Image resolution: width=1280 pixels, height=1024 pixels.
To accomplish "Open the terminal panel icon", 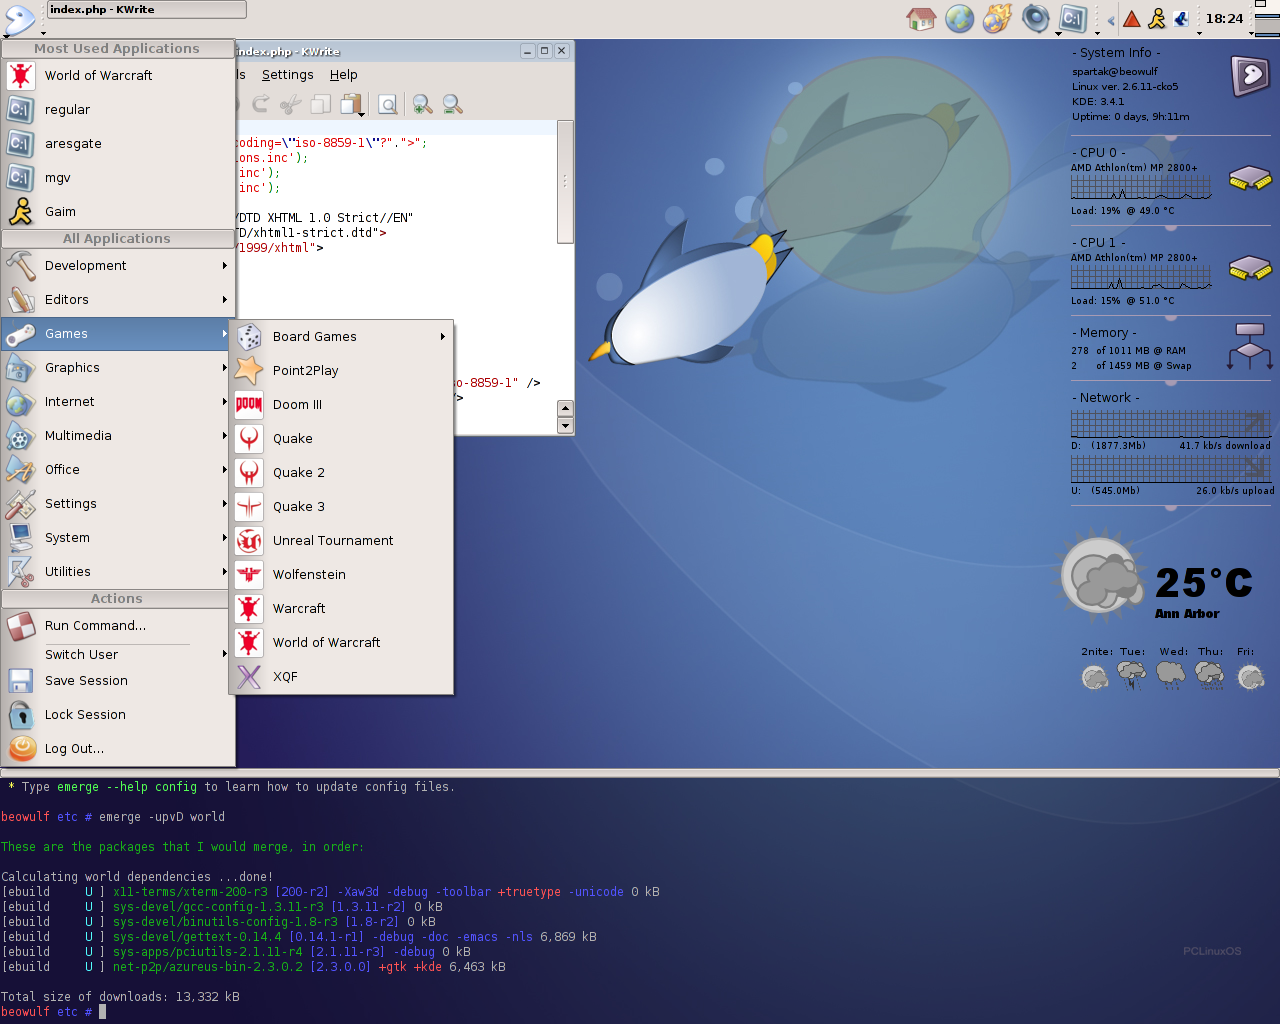I will [x=1073, y=18].
